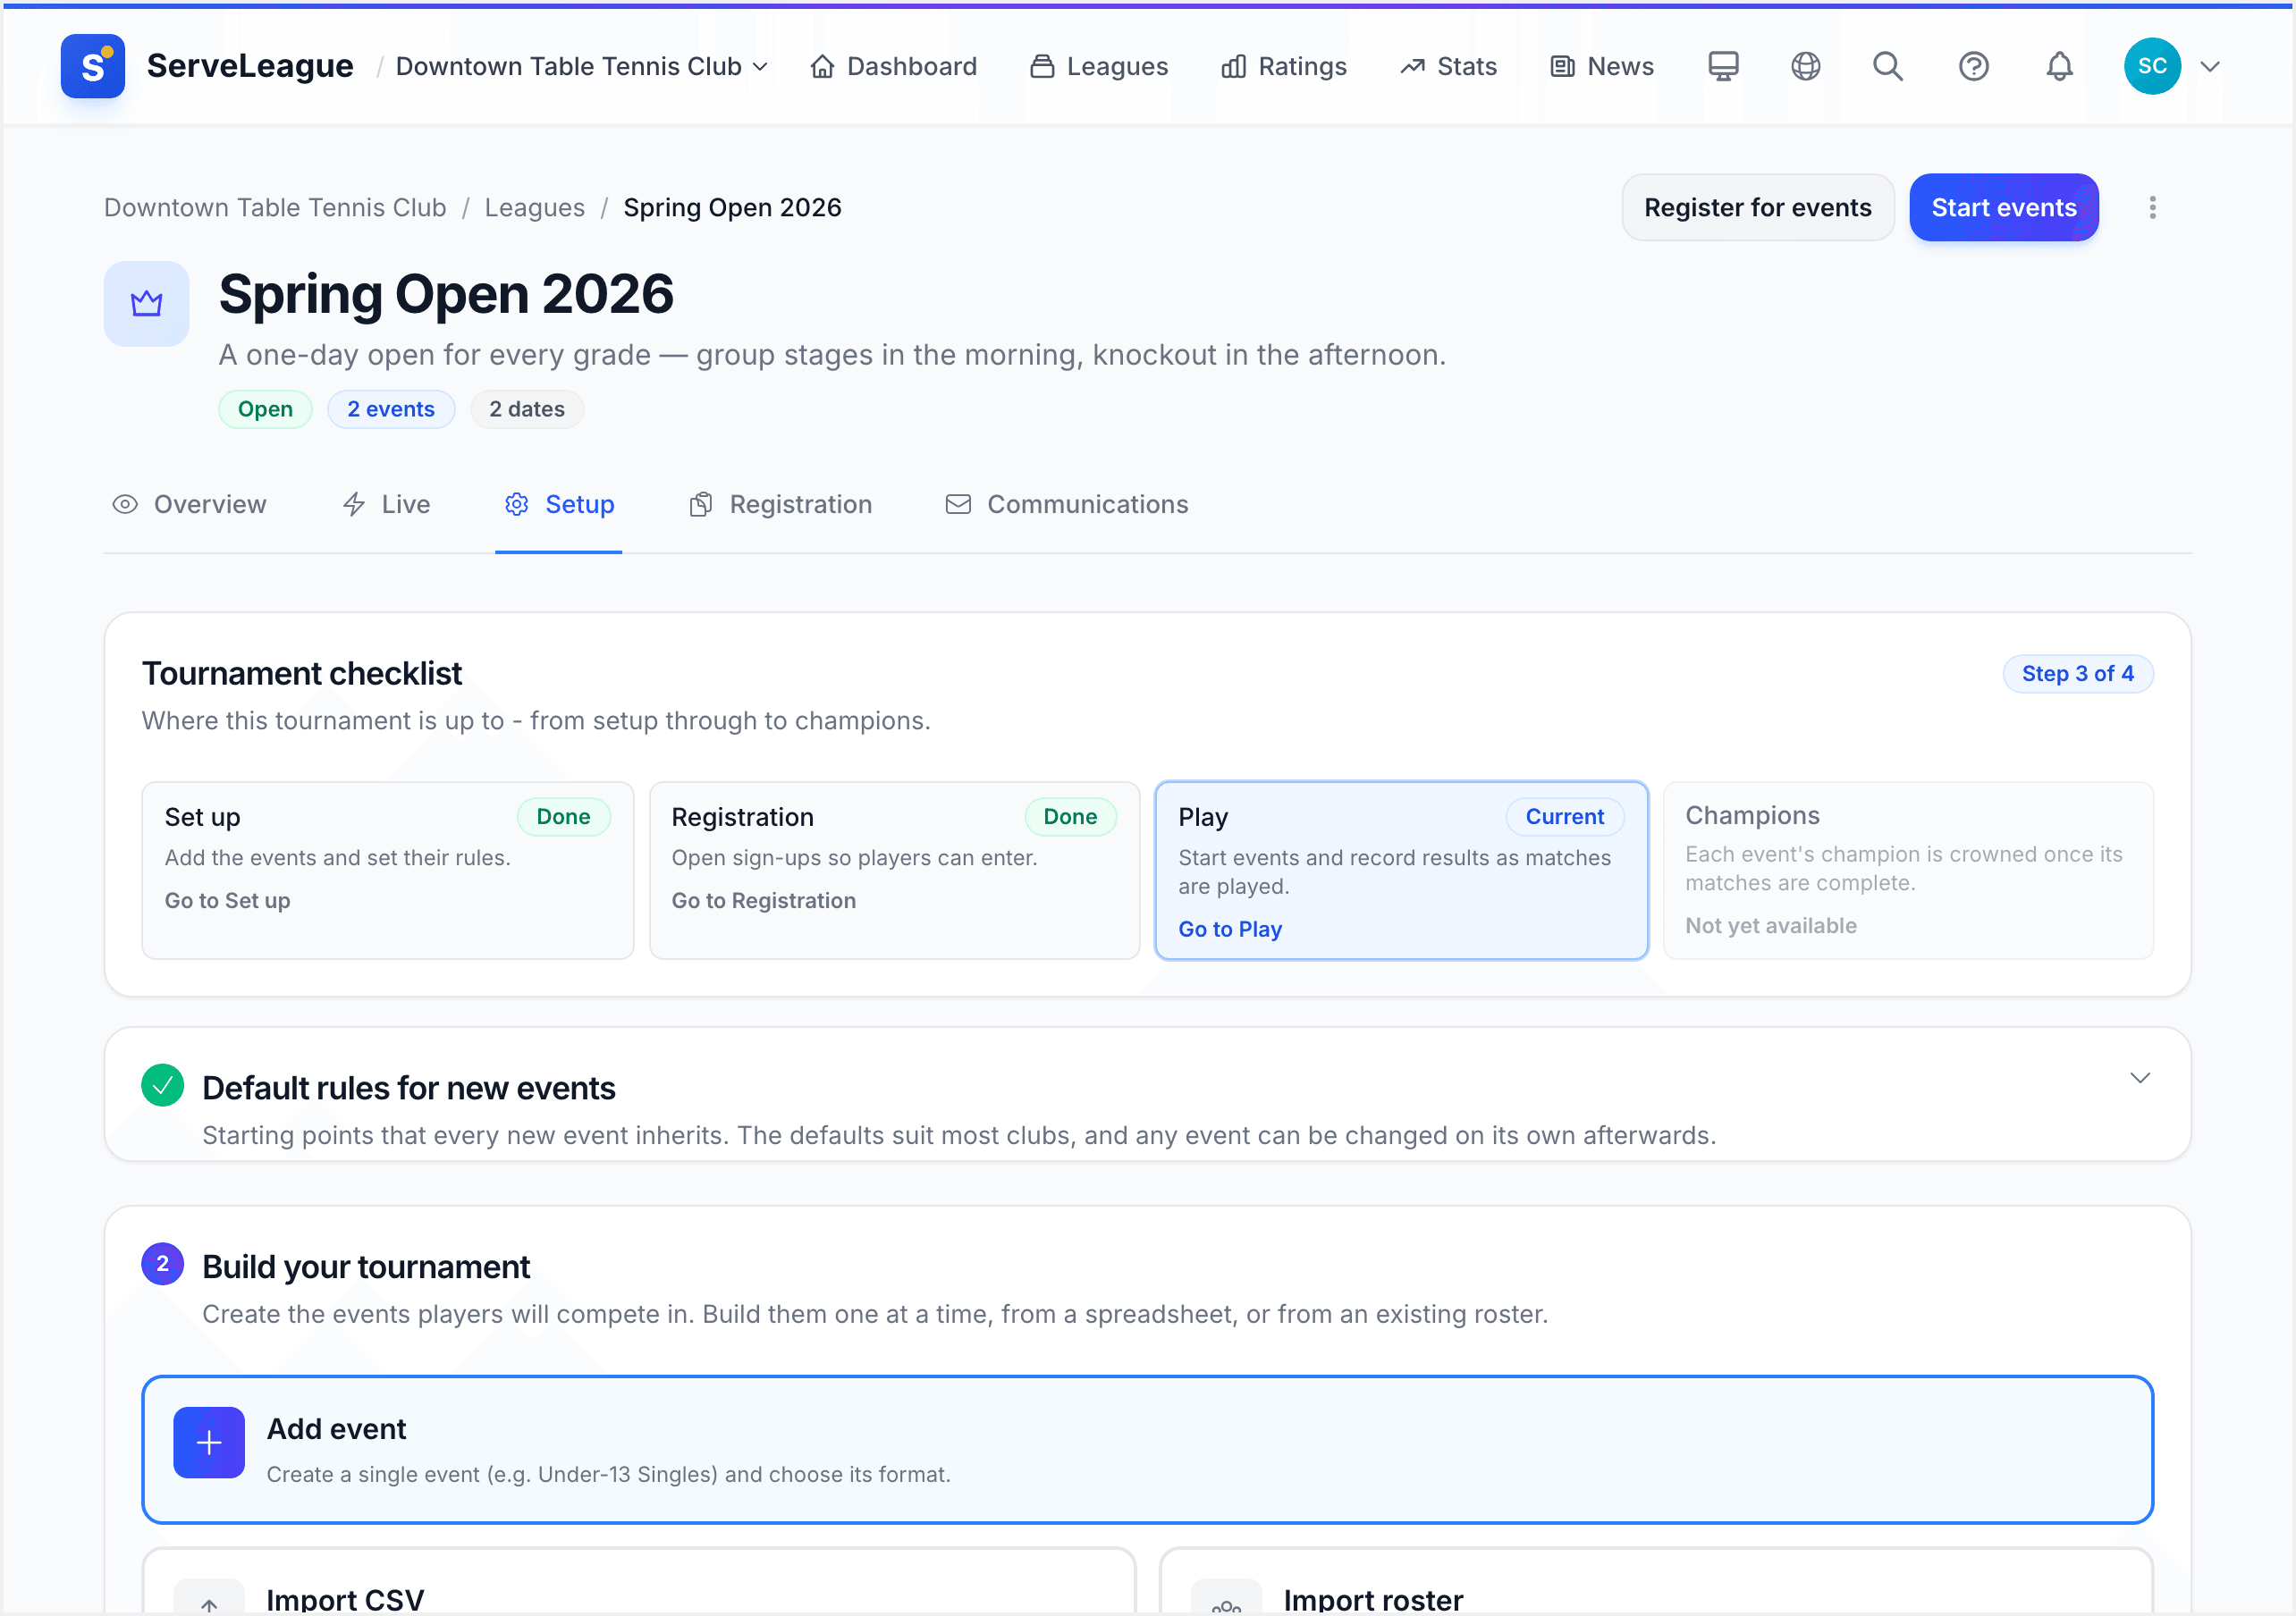Open help via question mark icon
The image size is (2296, 1616).
(1974, 66)
